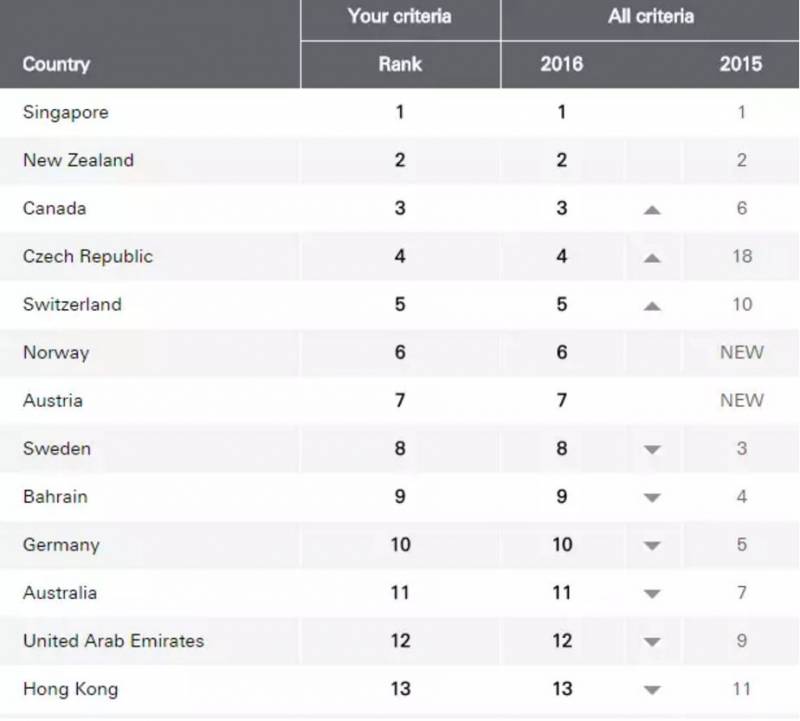Click the down arrow in Germany's row
The width and height of the screenshot is (800, 721).
[x=653, y=545]
